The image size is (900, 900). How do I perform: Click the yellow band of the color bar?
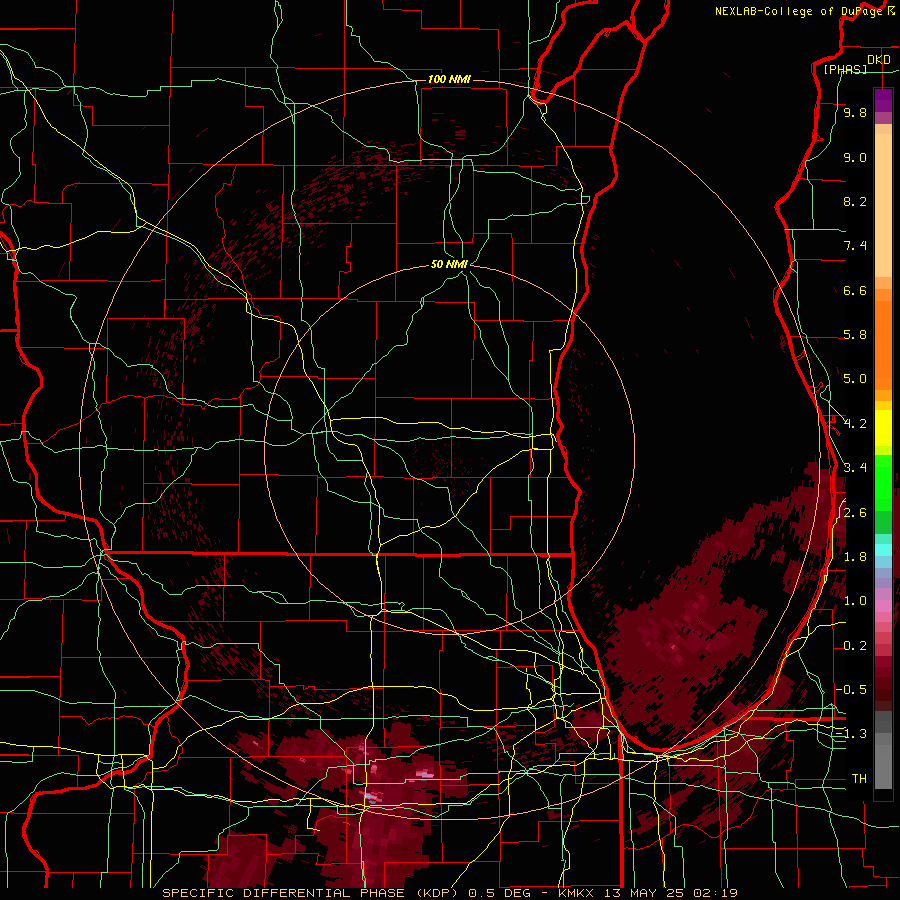[883, 427]
